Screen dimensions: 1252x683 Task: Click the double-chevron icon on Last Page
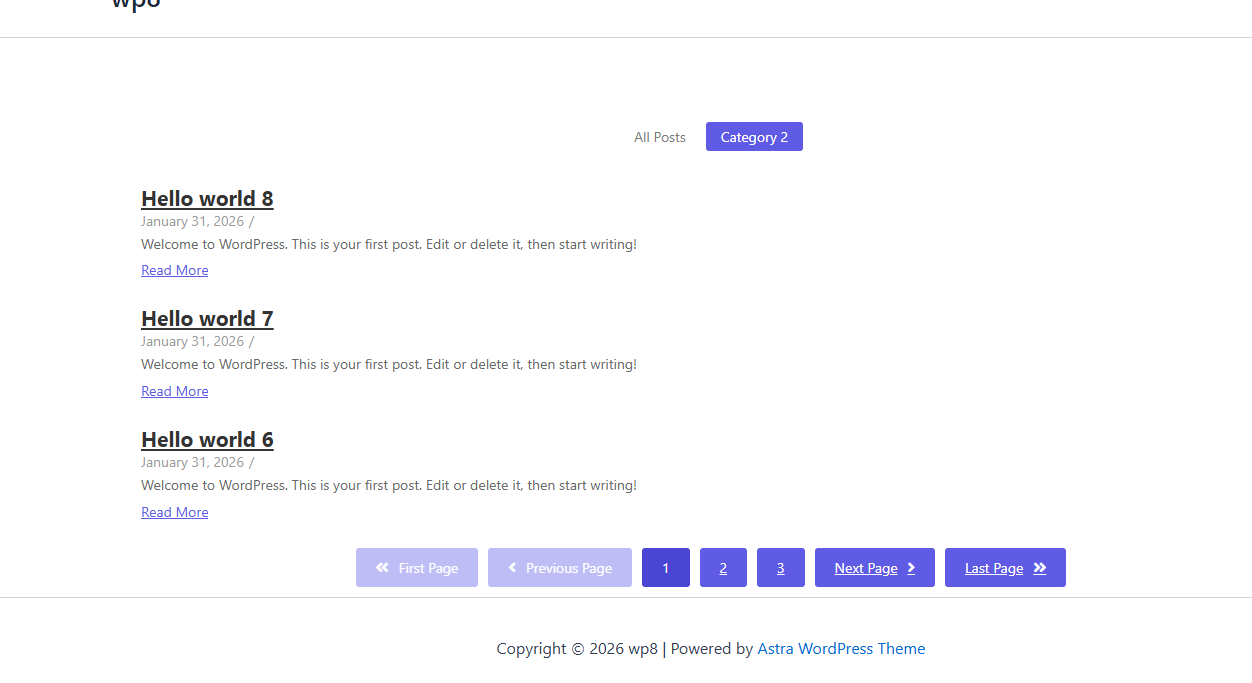click(1040, 568)
